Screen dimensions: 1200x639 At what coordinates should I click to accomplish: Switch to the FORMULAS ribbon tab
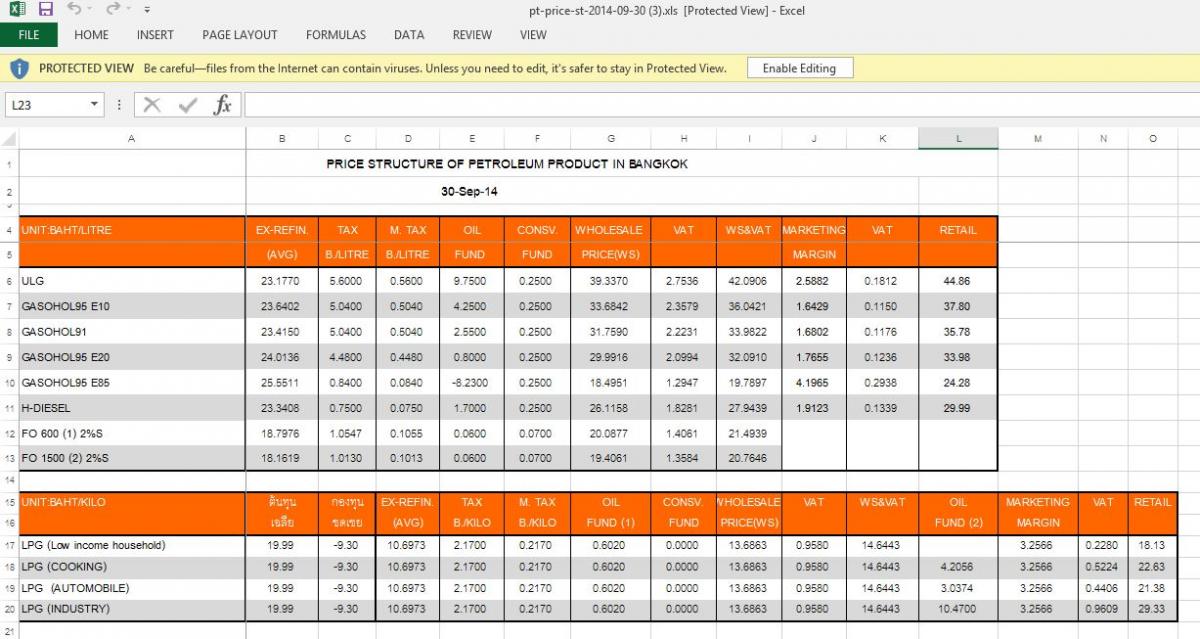tap(336, 35)
